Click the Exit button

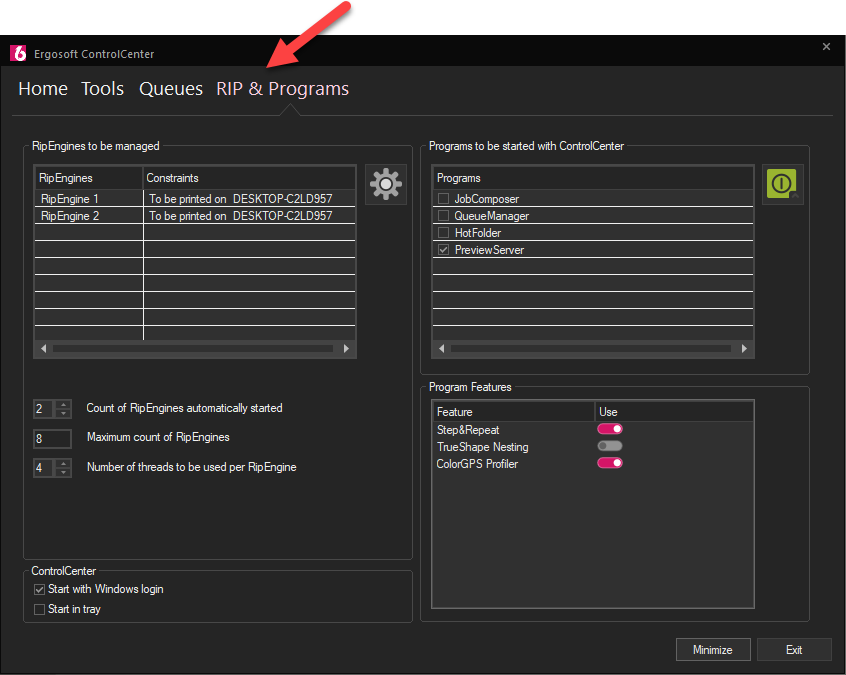[794, 650]
